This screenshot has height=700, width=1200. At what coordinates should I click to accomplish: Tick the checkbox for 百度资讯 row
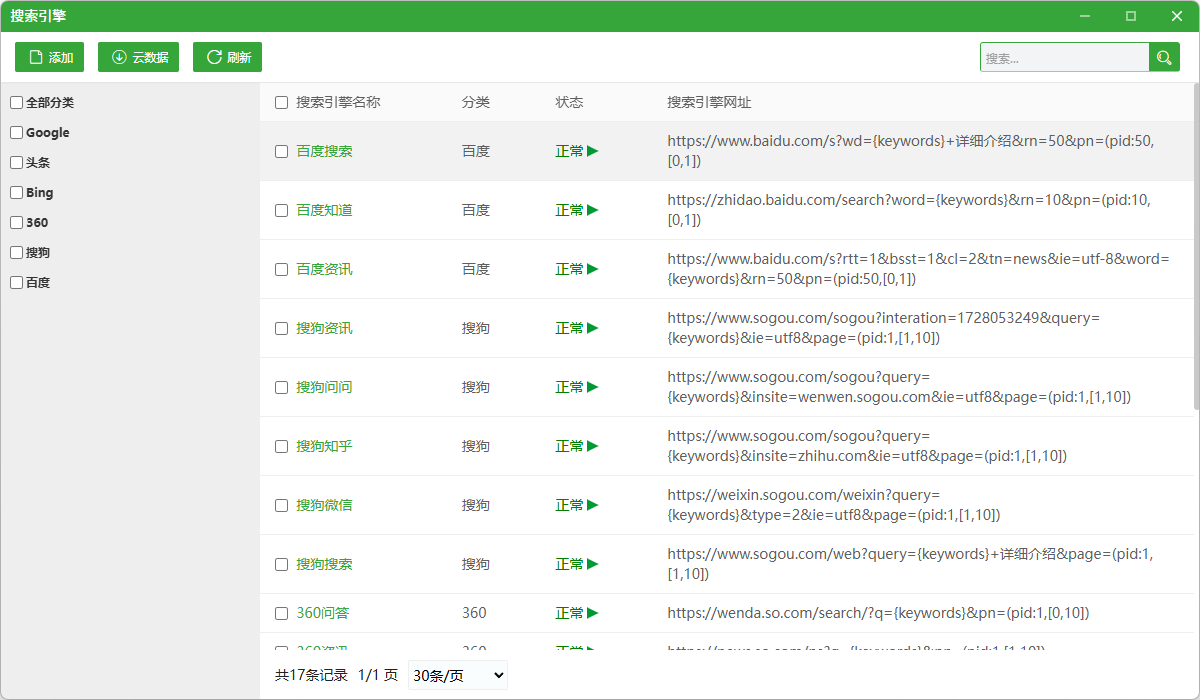[x=282, y=269]
